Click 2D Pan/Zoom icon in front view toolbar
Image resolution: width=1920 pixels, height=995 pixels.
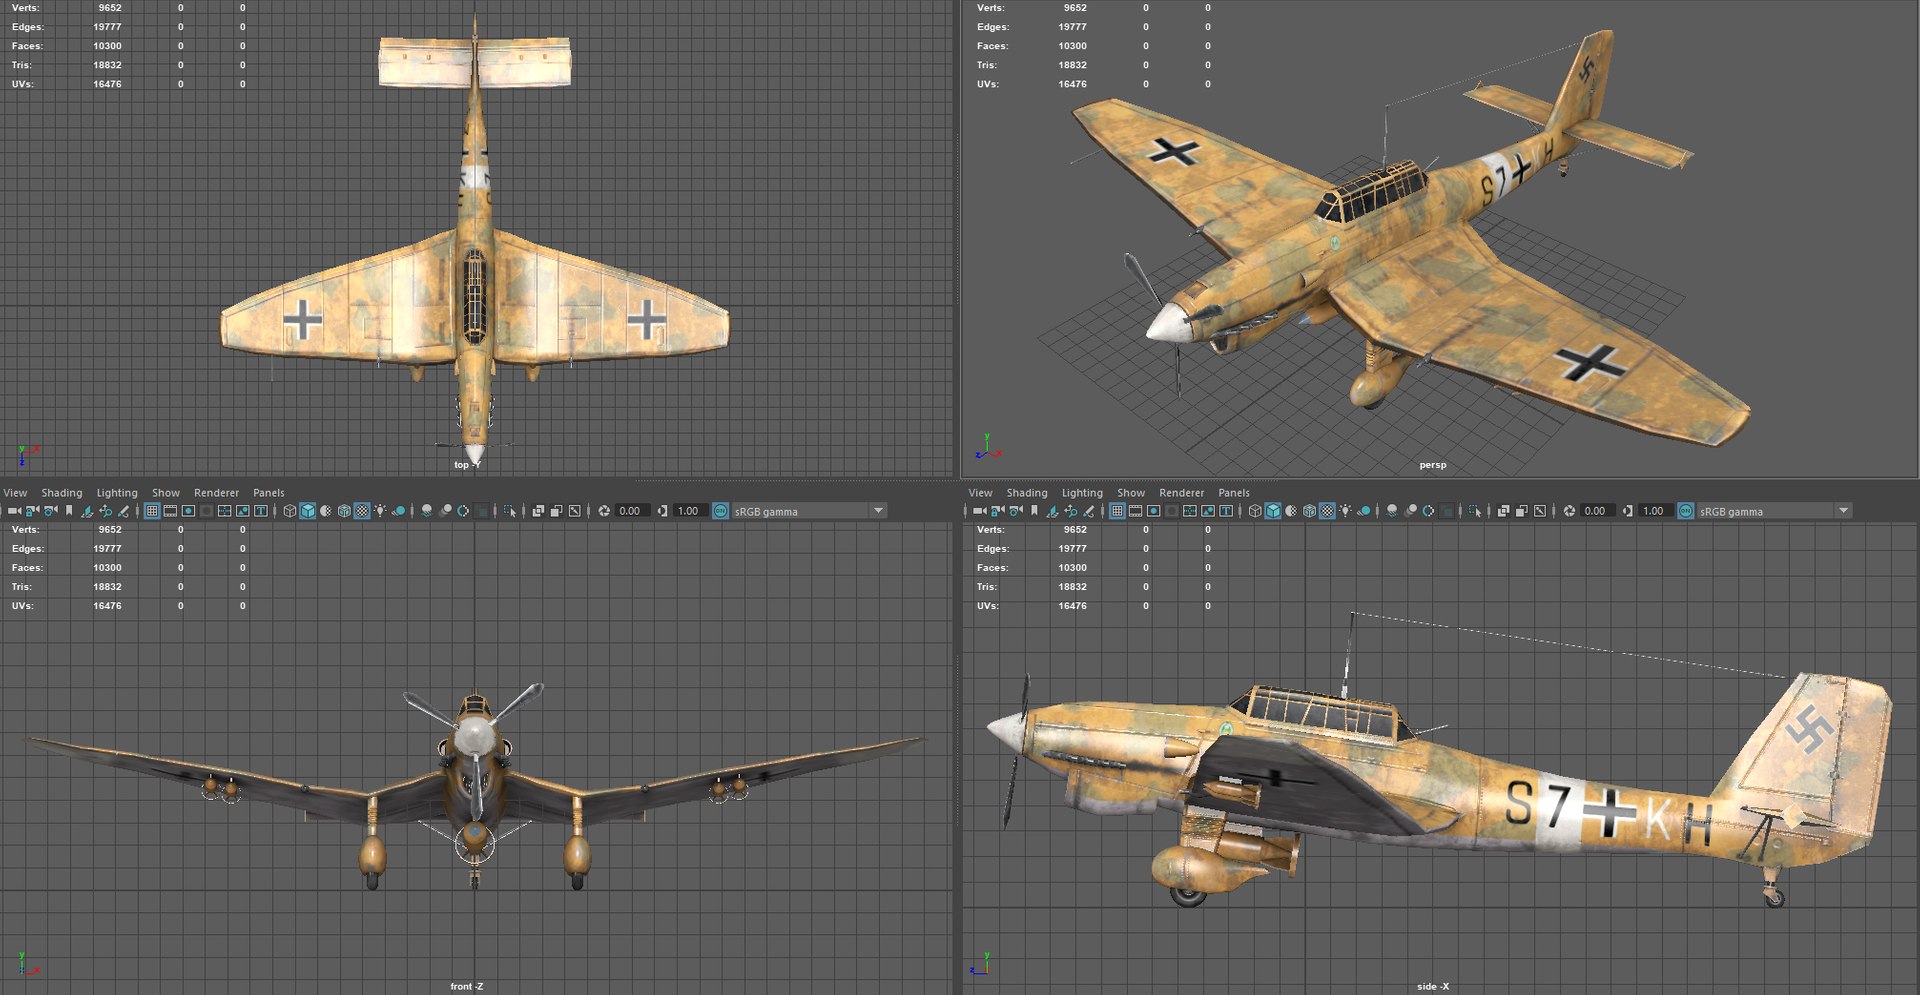pos(106,511)
